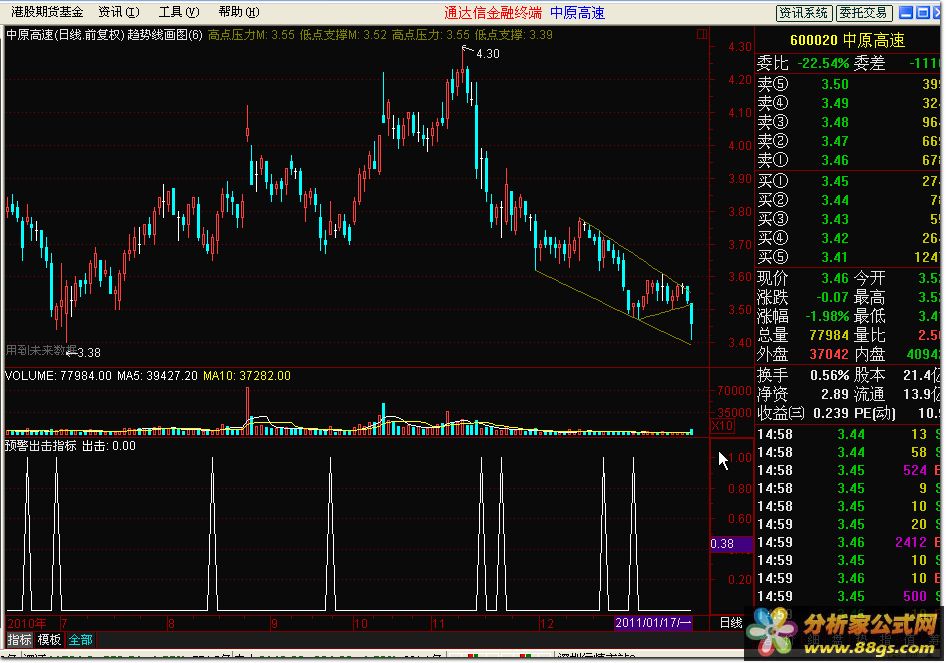Select the 卖⑤ 3.50 ask row
The width and height of the screenshot is (946, 663).
(x=847, y=84)
